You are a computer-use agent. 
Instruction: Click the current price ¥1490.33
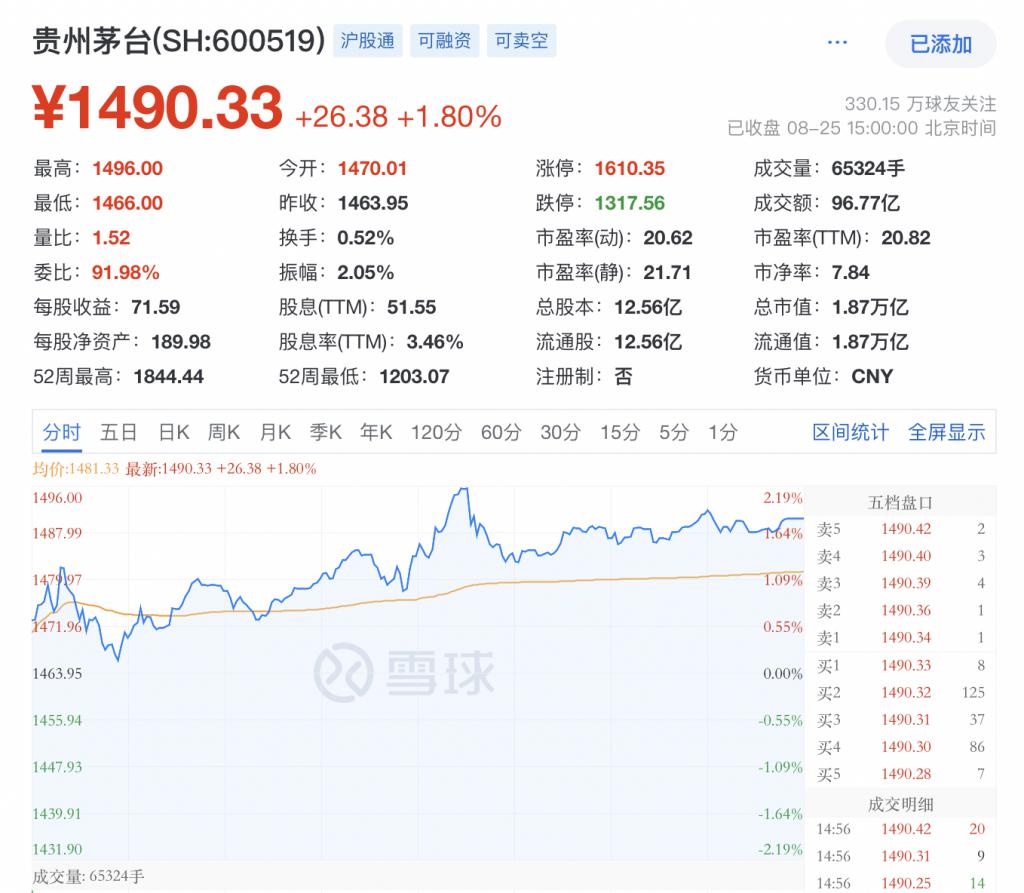click(157, 108)
